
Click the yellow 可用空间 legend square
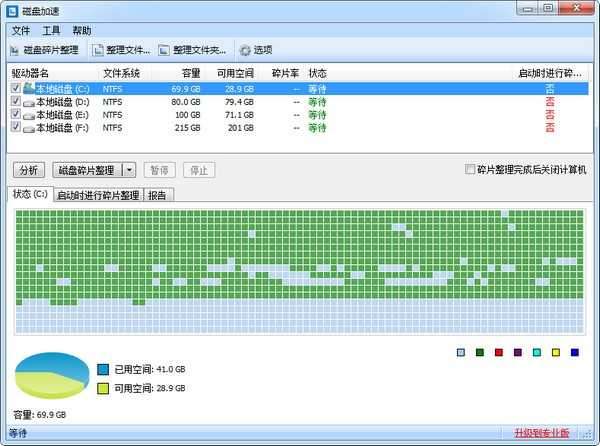[x=103, y=388]
